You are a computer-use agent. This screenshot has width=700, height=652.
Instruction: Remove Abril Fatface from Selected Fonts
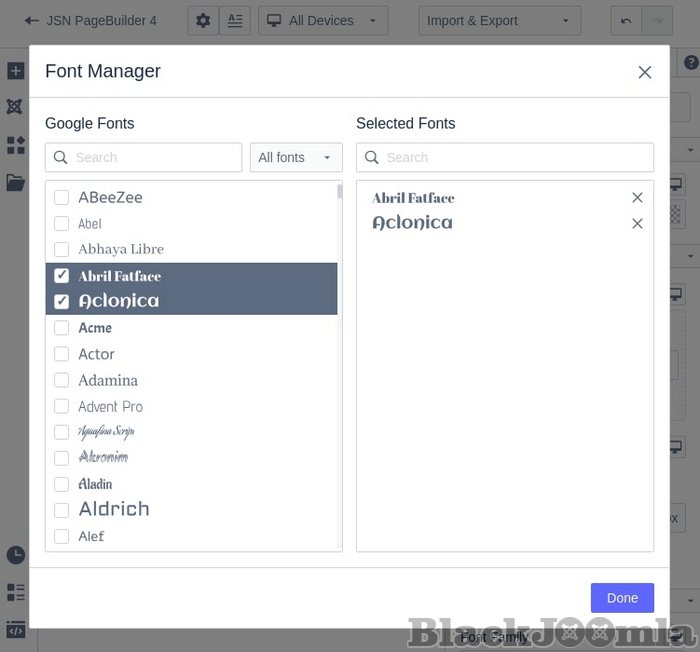(x=637, y=198)
